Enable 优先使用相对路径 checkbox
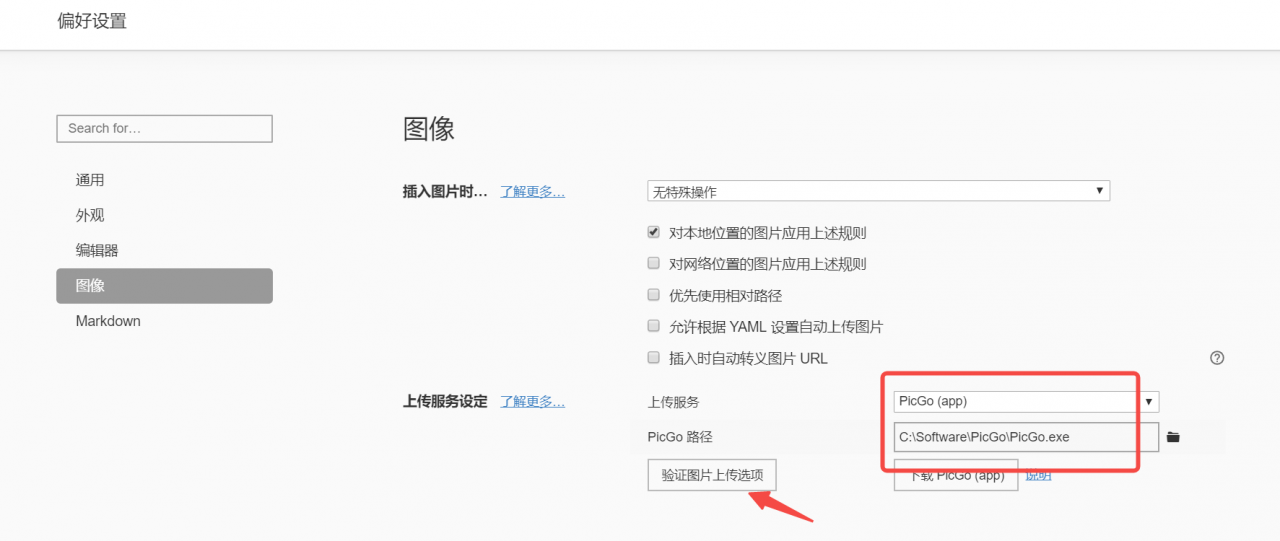 pos(653,295)
